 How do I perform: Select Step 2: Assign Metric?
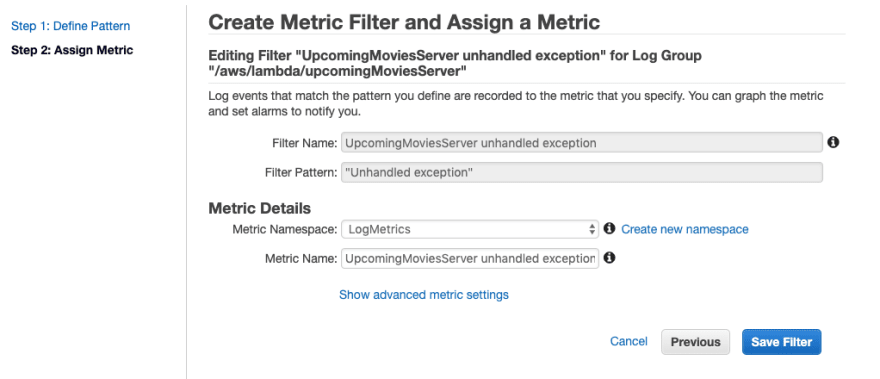tap(72, 50)
